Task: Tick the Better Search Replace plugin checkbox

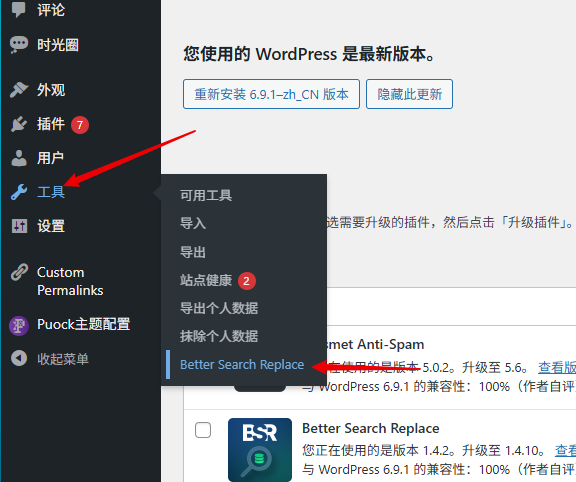Action: [x=203, y=430]
